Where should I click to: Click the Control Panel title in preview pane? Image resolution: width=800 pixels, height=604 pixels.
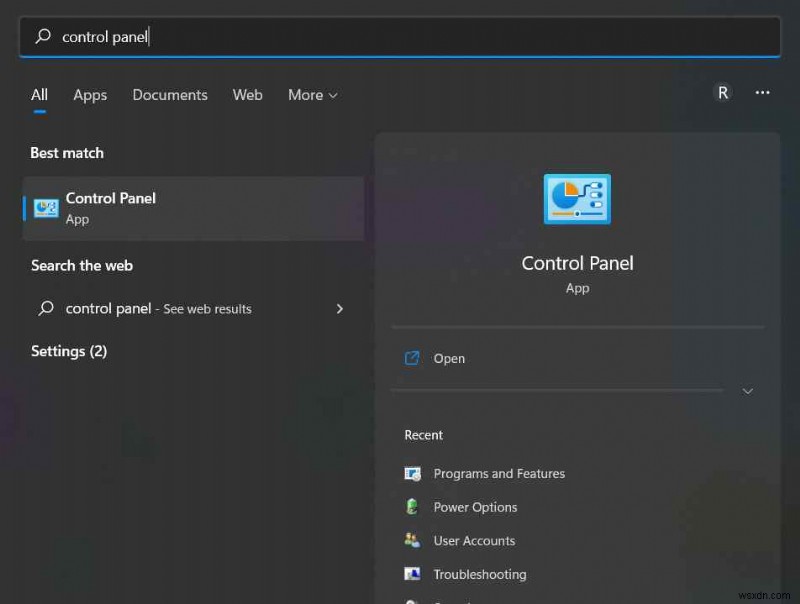(x=577, y=263)
